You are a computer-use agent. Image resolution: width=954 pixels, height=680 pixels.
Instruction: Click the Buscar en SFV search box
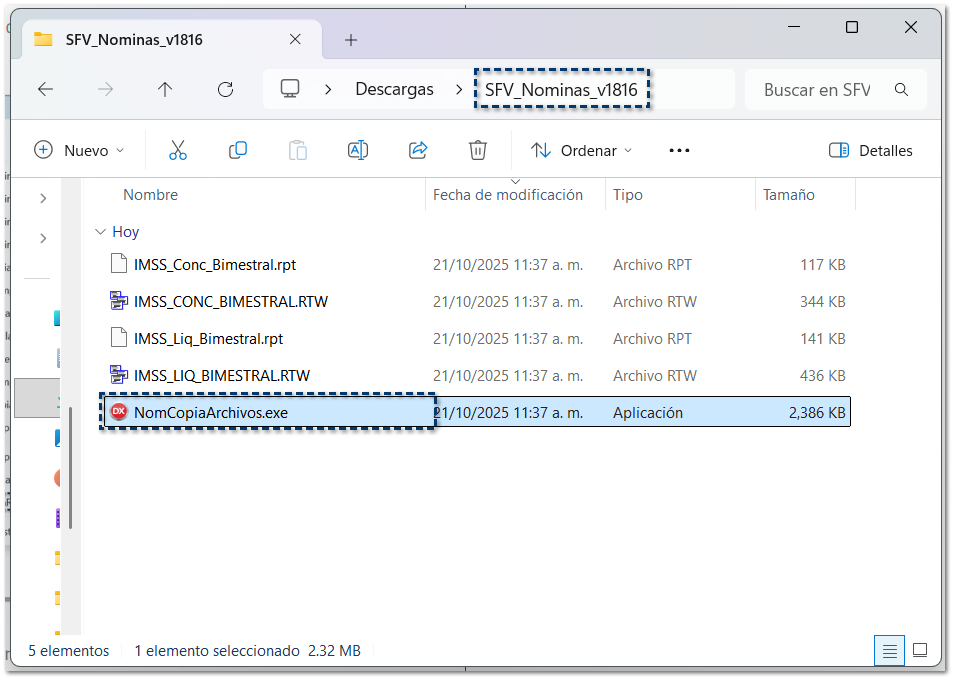pyautogui.click(x=818, y=90)
